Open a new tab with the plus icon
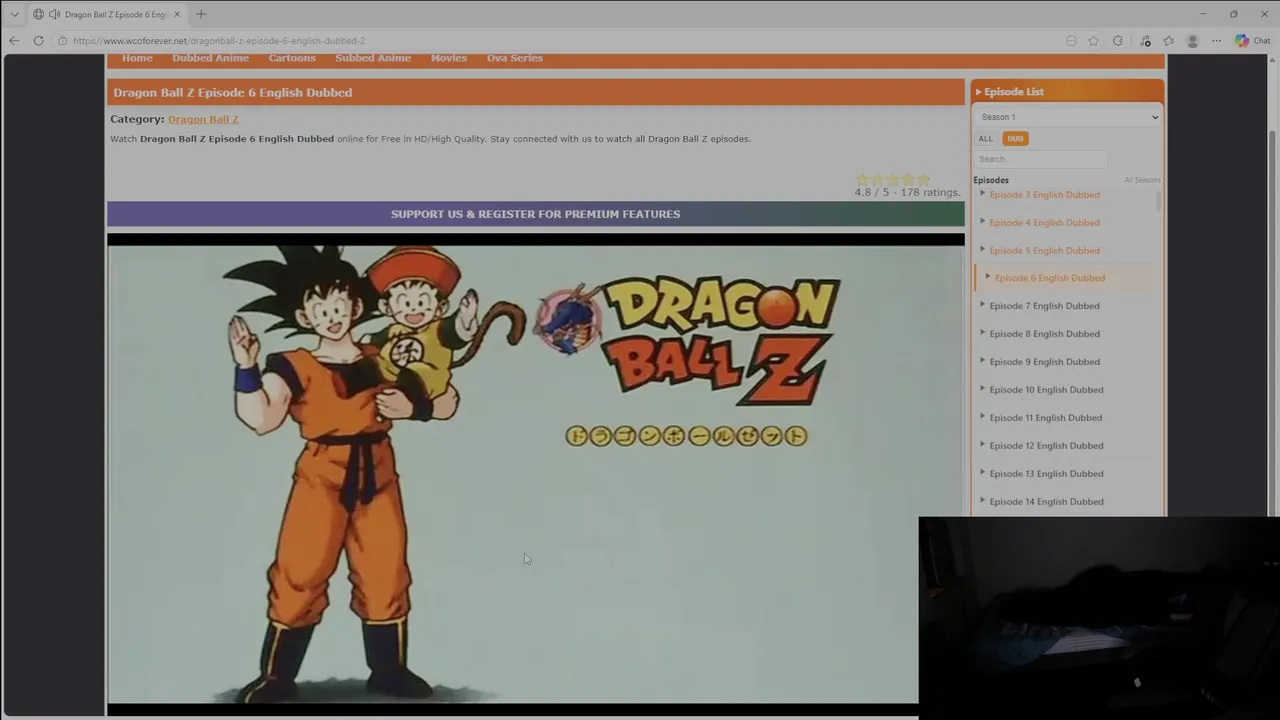This screenshot has height=720, width=1280. coord(201,14)
